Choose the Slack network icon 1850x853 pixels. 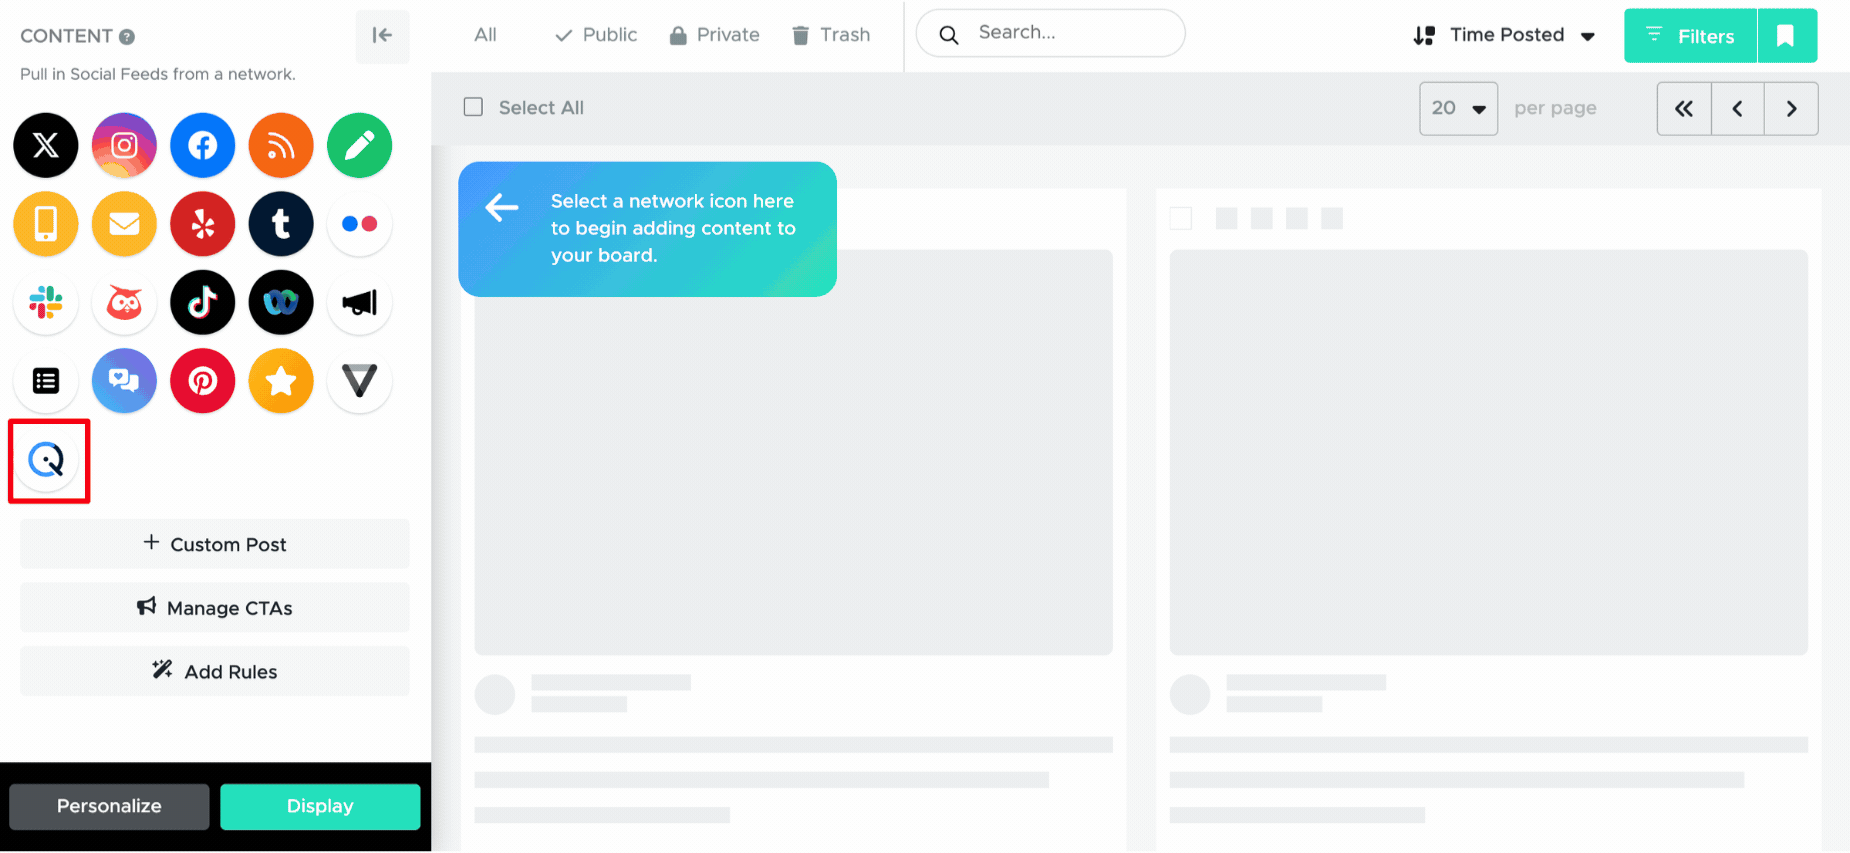46,302
